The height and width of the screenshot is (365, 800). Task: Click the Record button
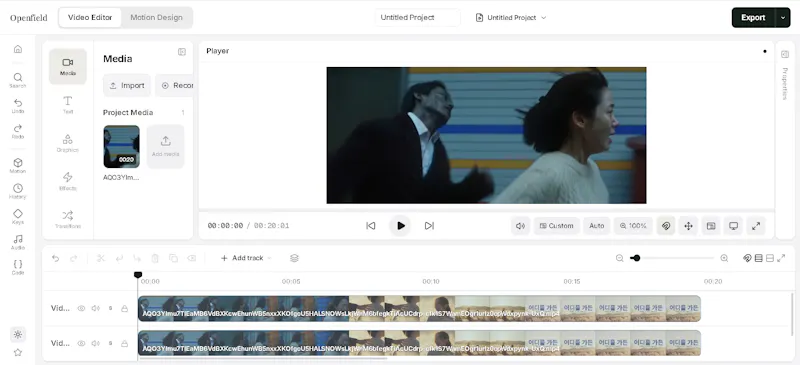[x=174, y=85]
